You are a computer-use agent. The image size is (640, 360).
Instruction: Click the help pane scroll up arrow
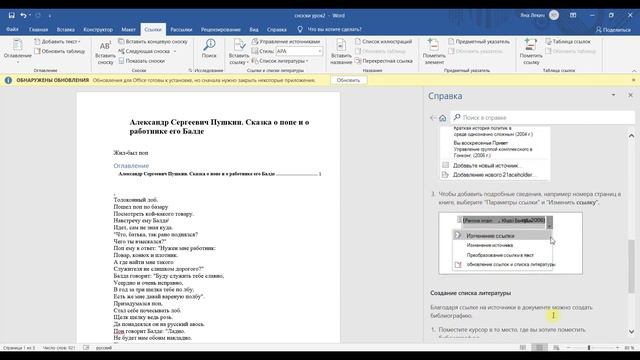[x=631, y=136]
